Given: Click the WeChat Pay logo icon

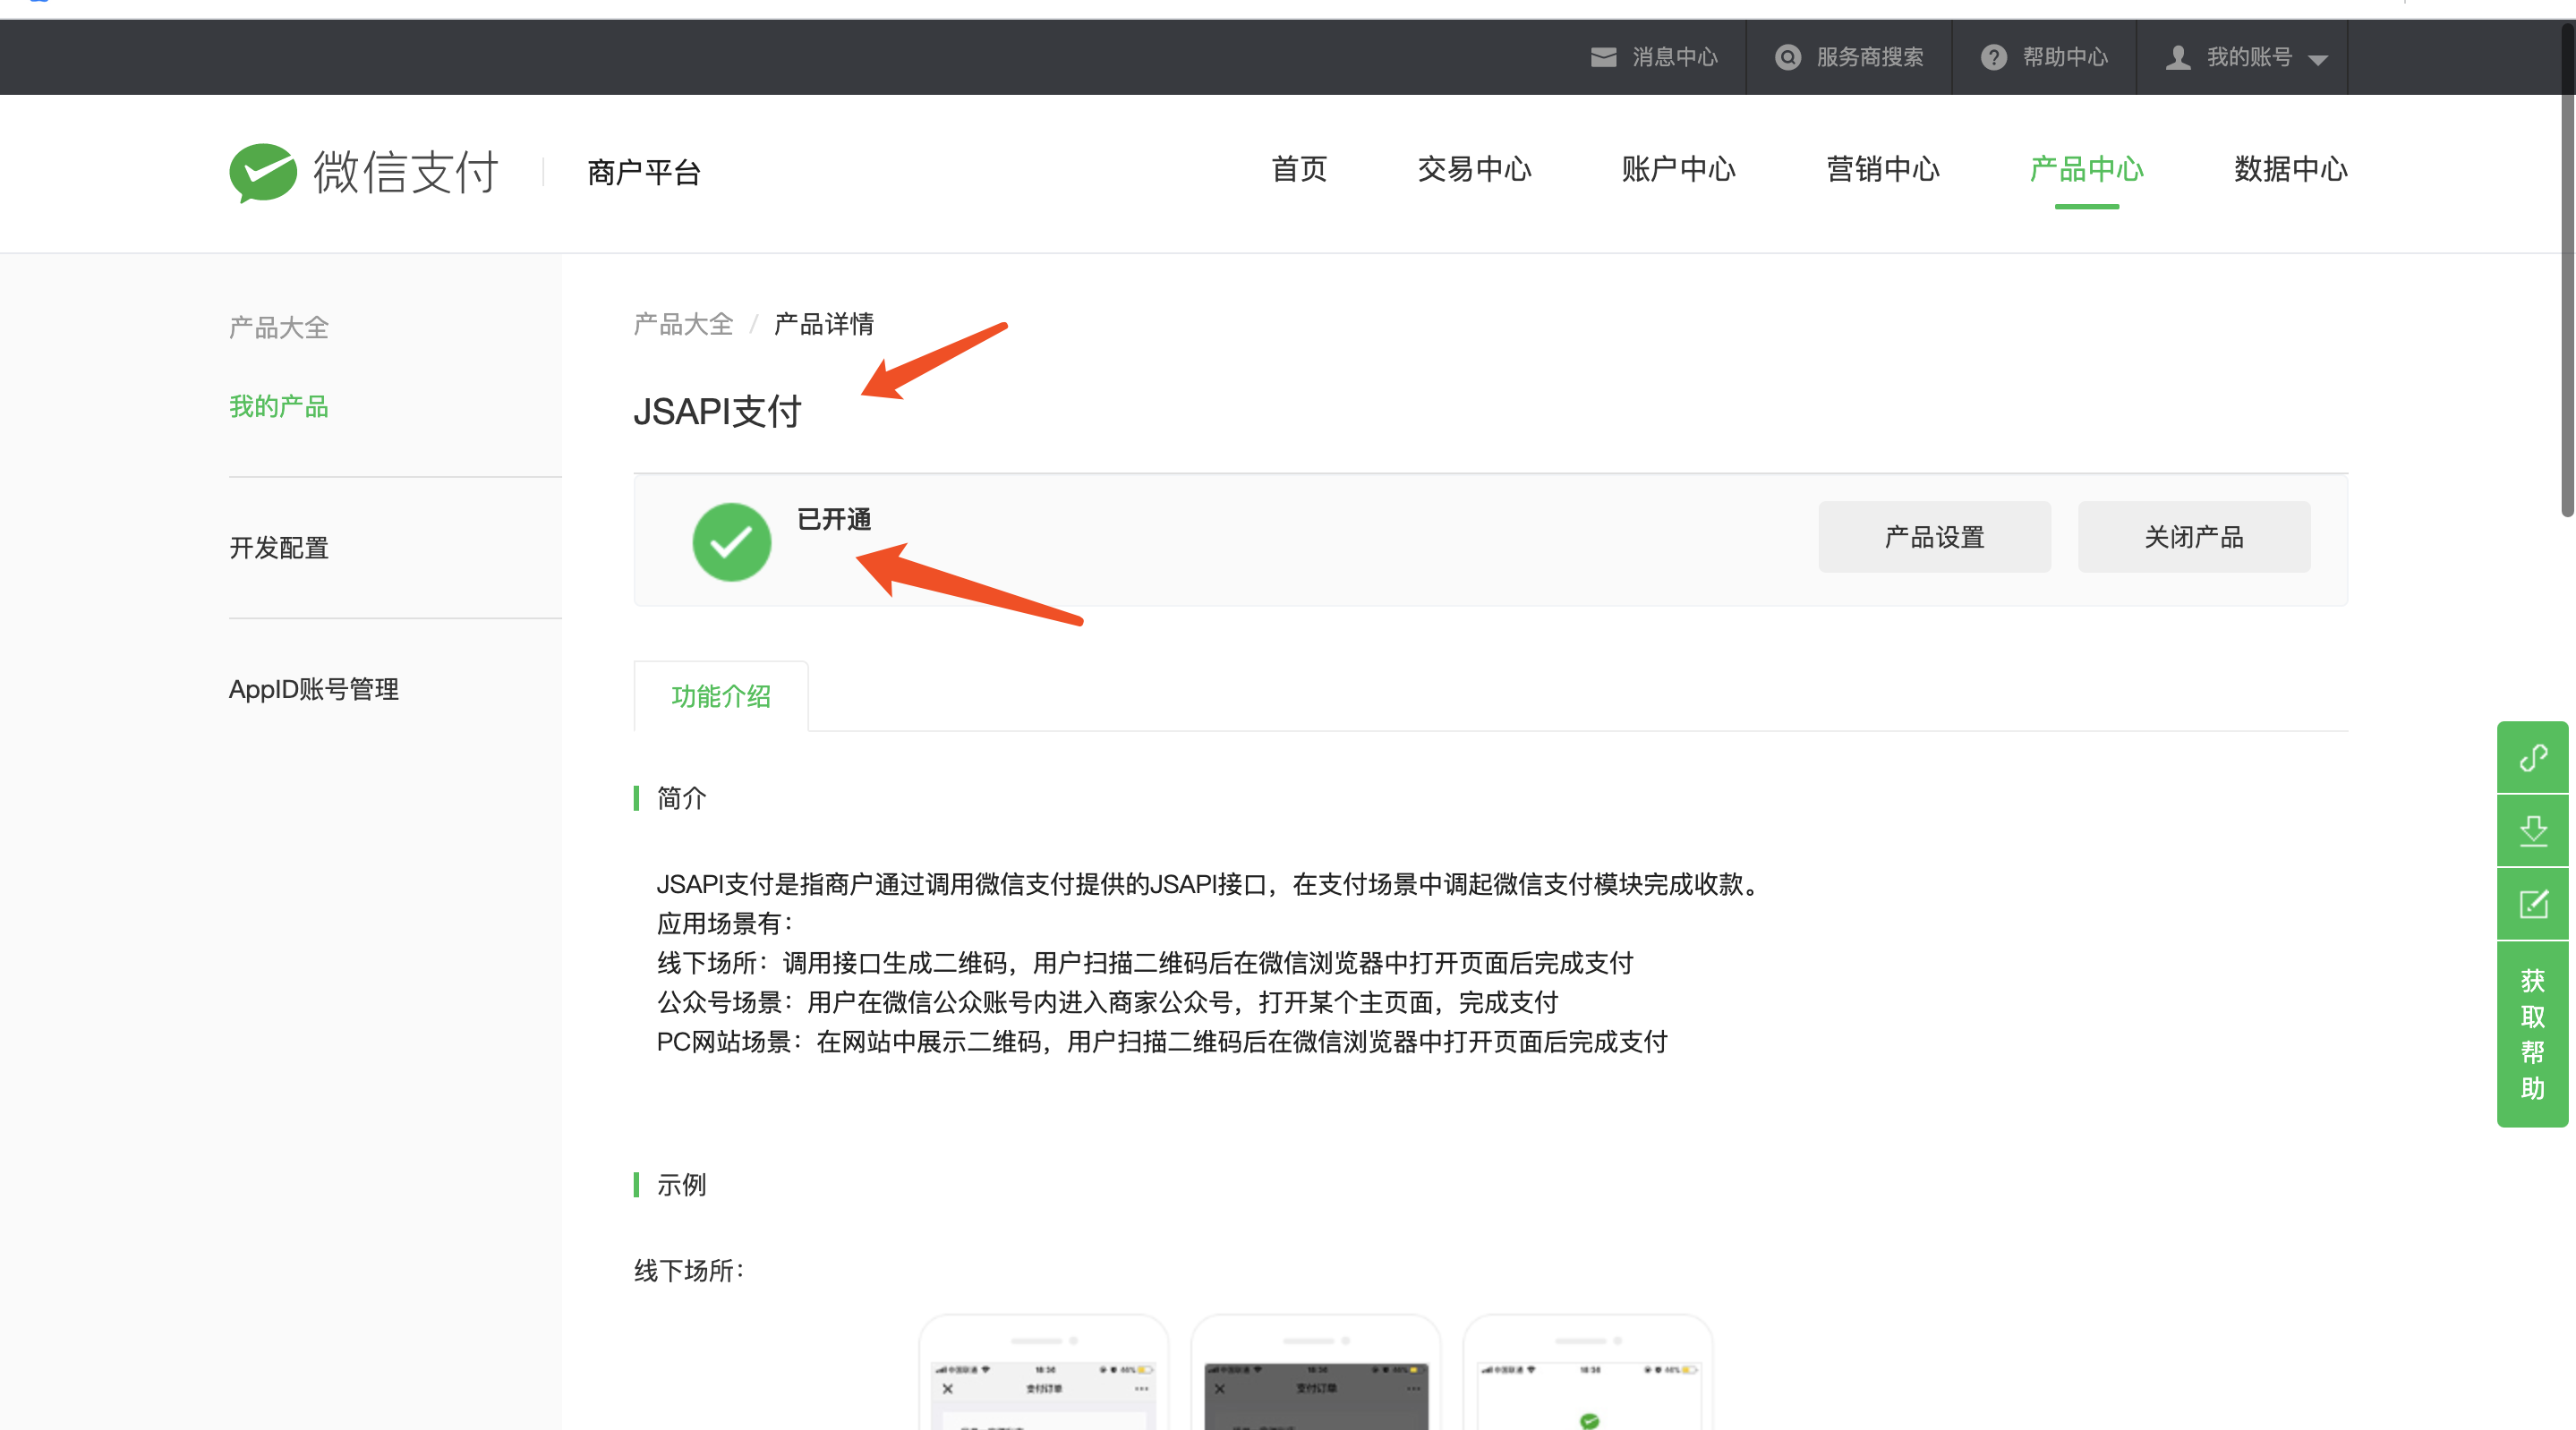Looking at the screenshot, I should tap(263, 172).
